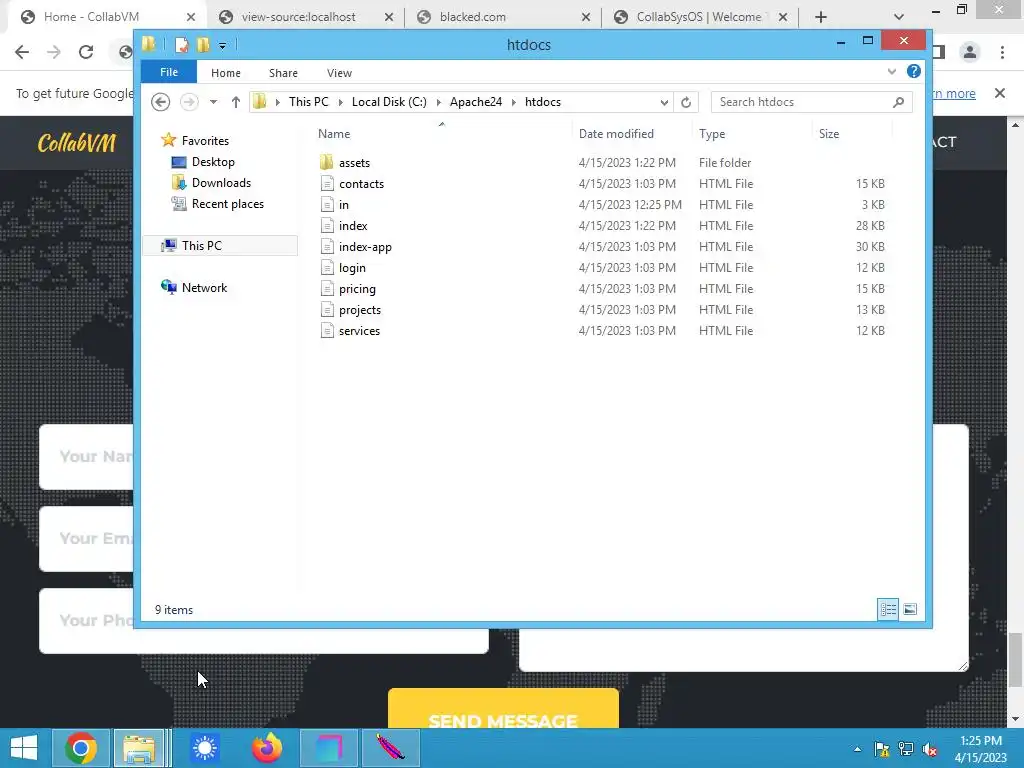Click Action Center flag tray icon
1024x768 pixels.
(x=882, y=749)
